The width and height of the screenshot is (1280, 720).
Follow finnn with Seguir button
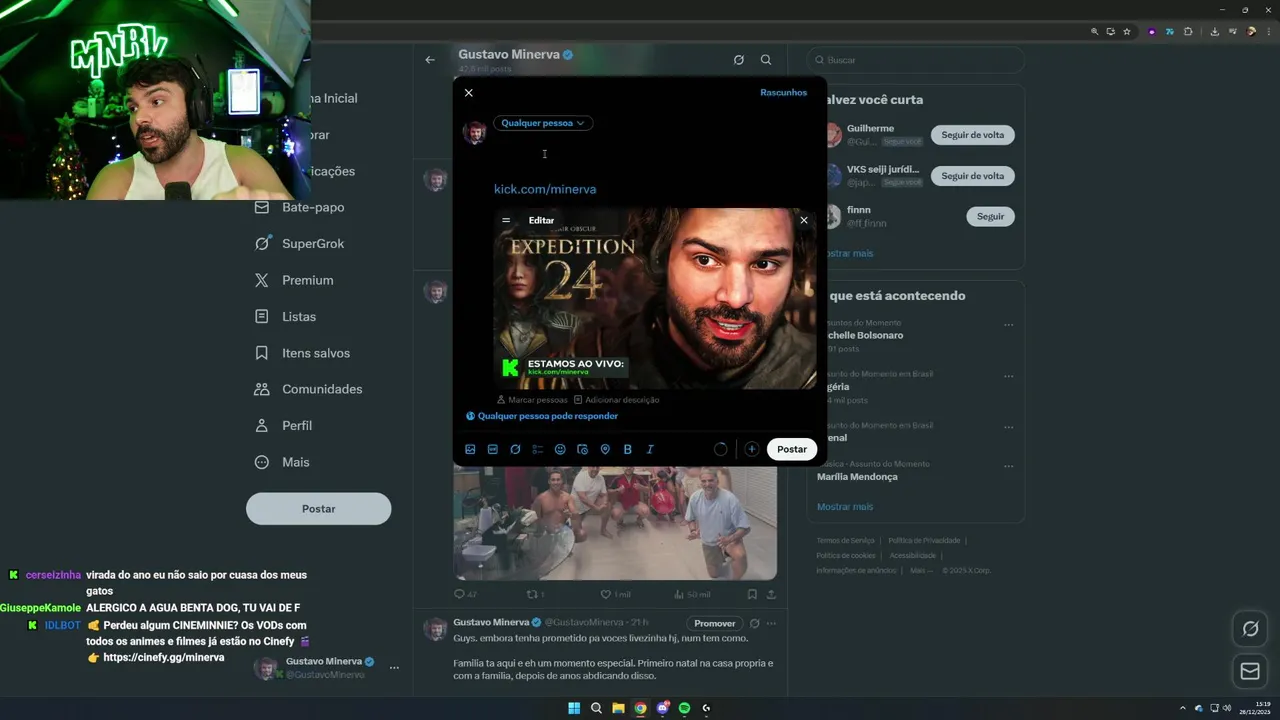pos(990,217)
